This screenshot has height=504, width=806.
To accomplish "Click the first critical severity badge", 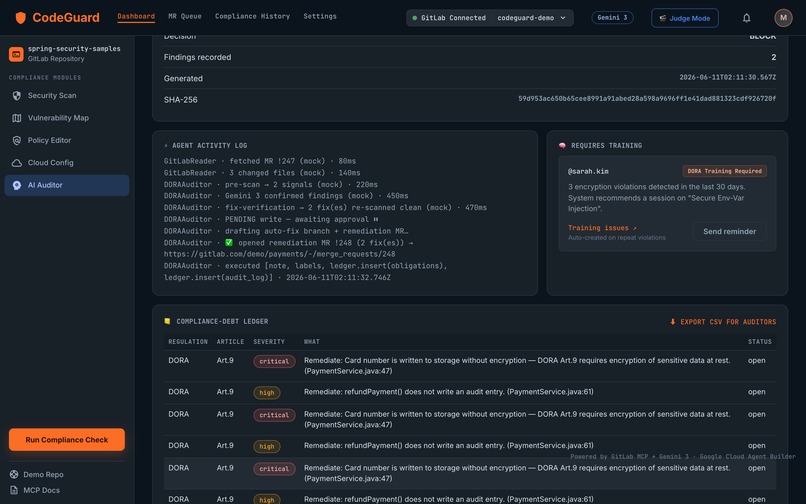I will 274,362.
